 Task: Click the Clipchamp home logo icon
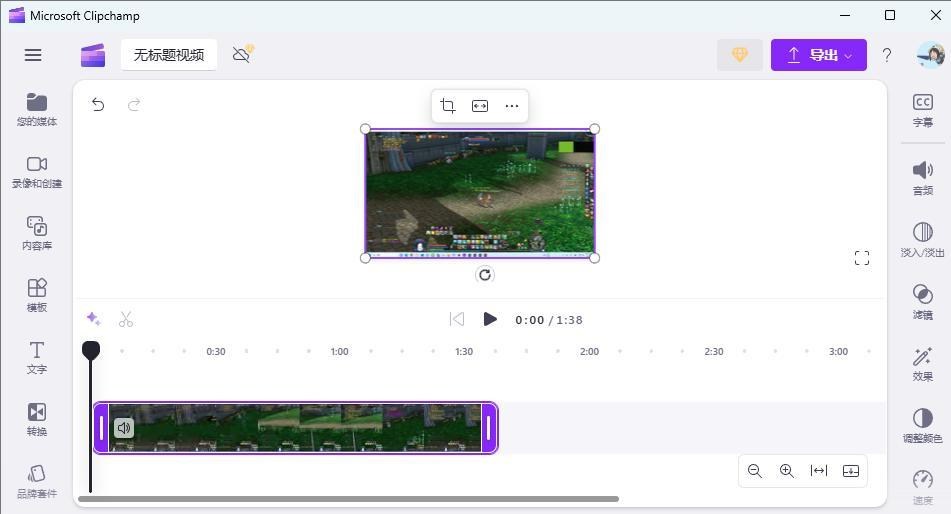tap(93, 55)
